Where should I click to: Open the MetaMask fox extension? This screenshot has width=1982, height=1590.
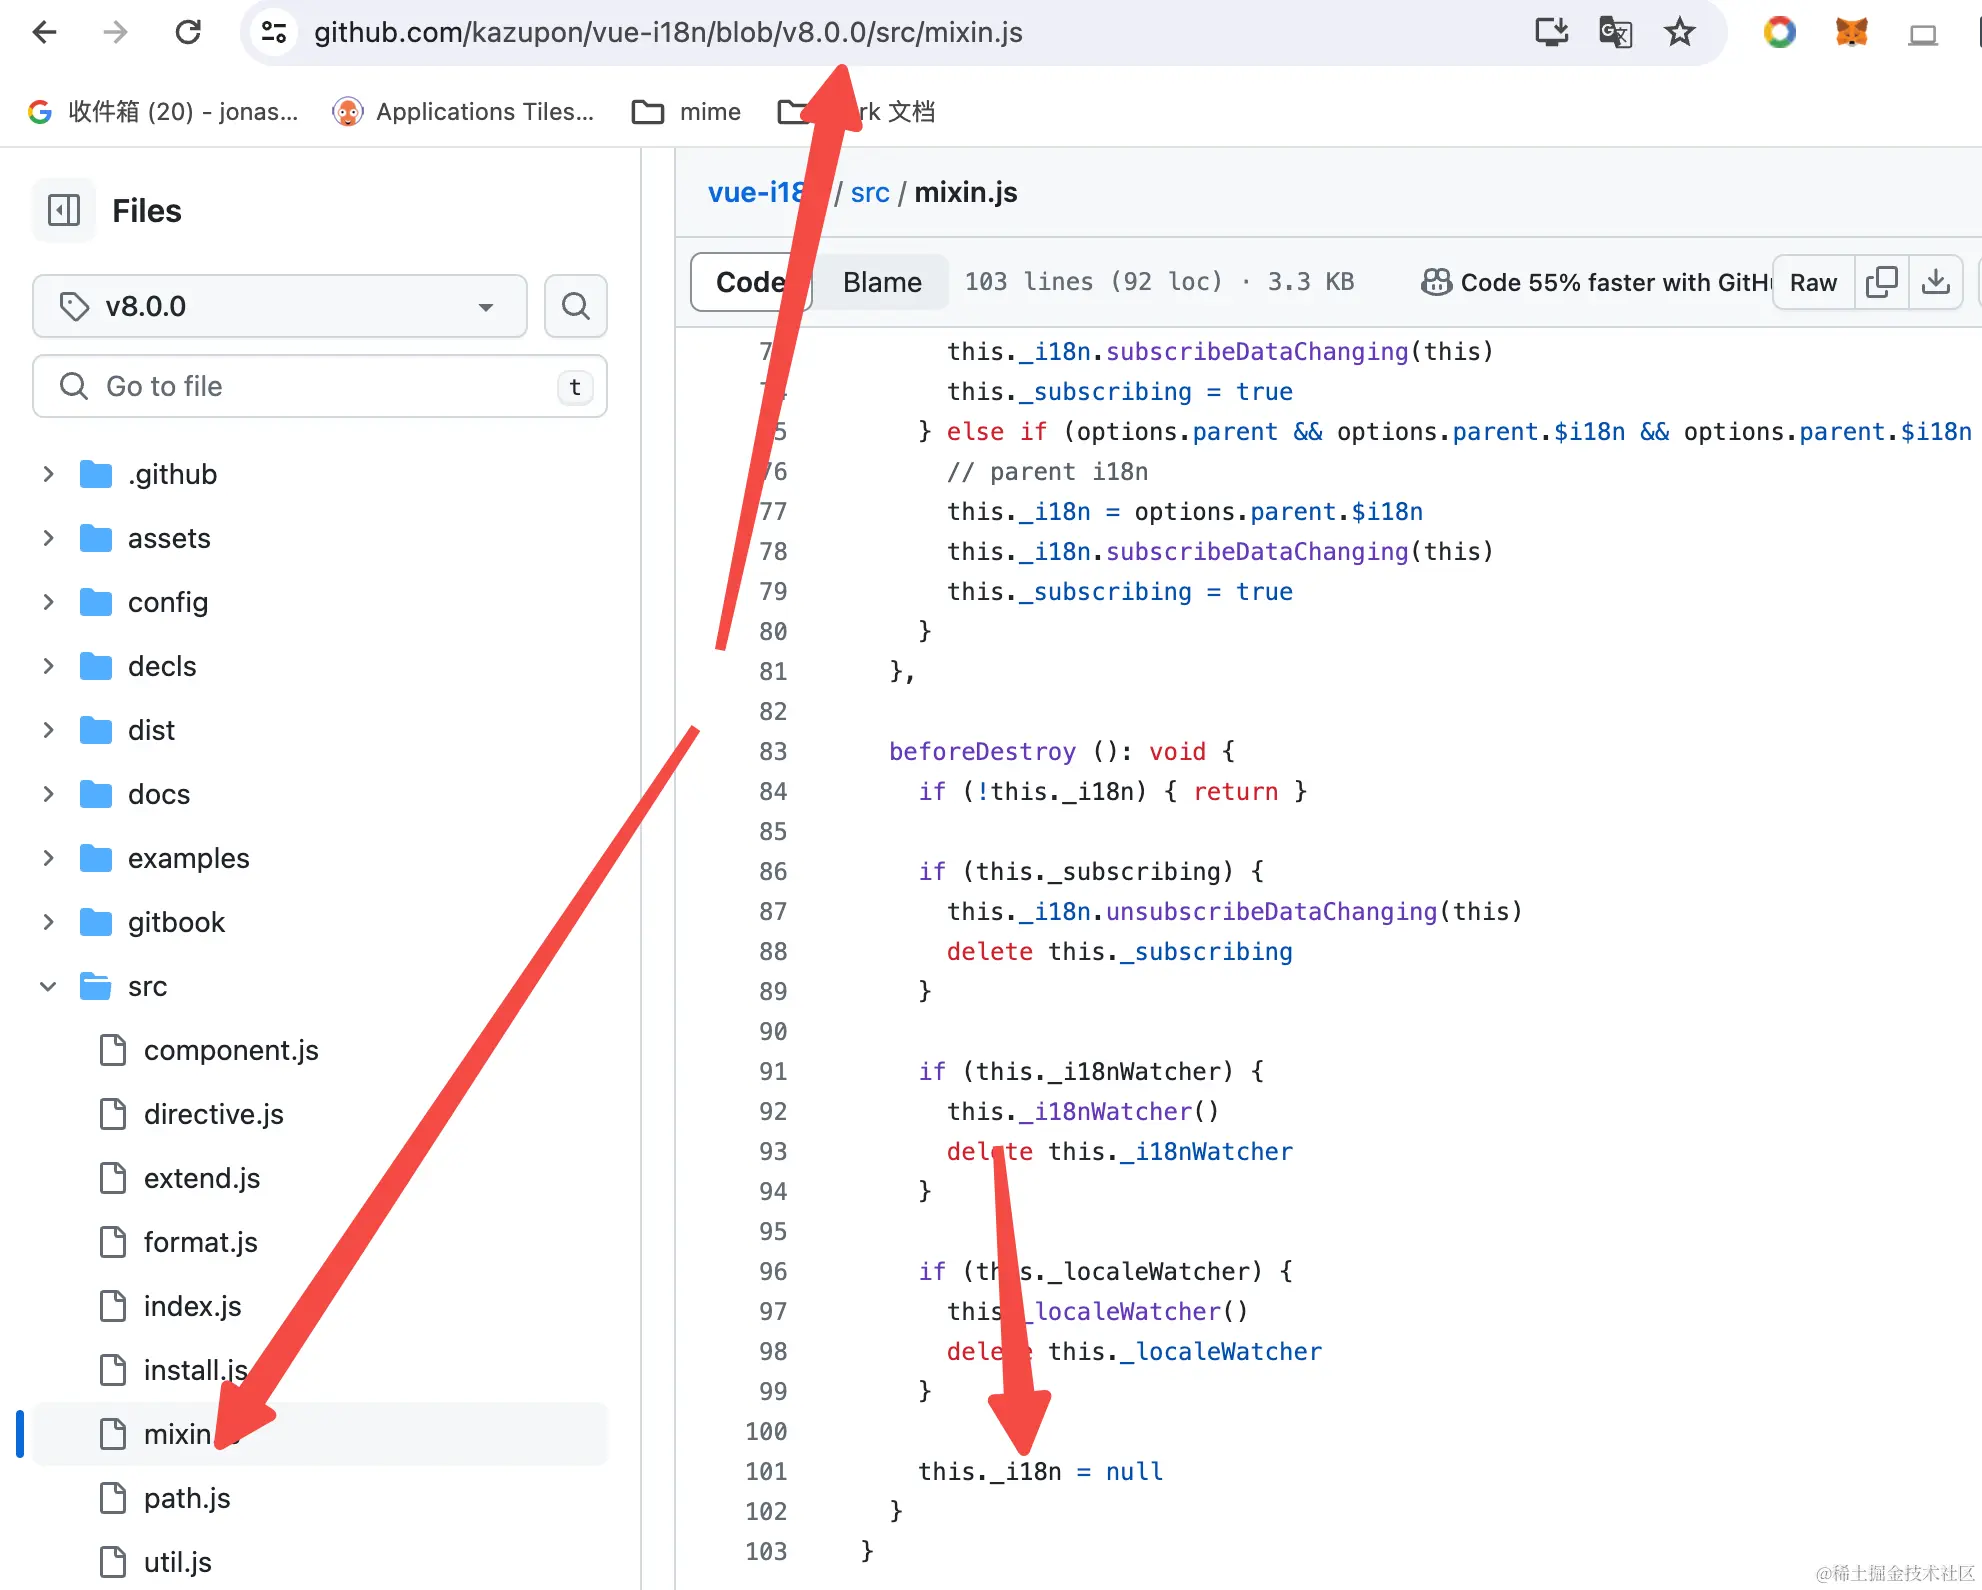[1851, 33]
